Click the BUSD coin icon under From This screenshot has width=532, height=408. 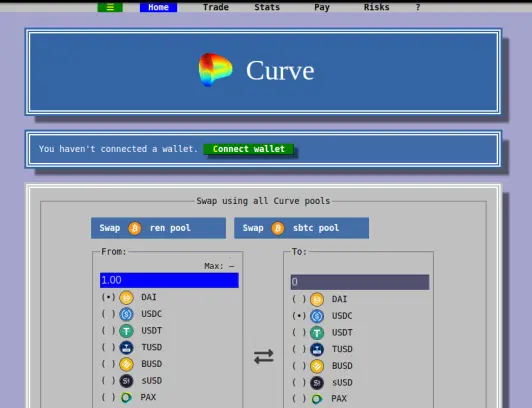126,364
